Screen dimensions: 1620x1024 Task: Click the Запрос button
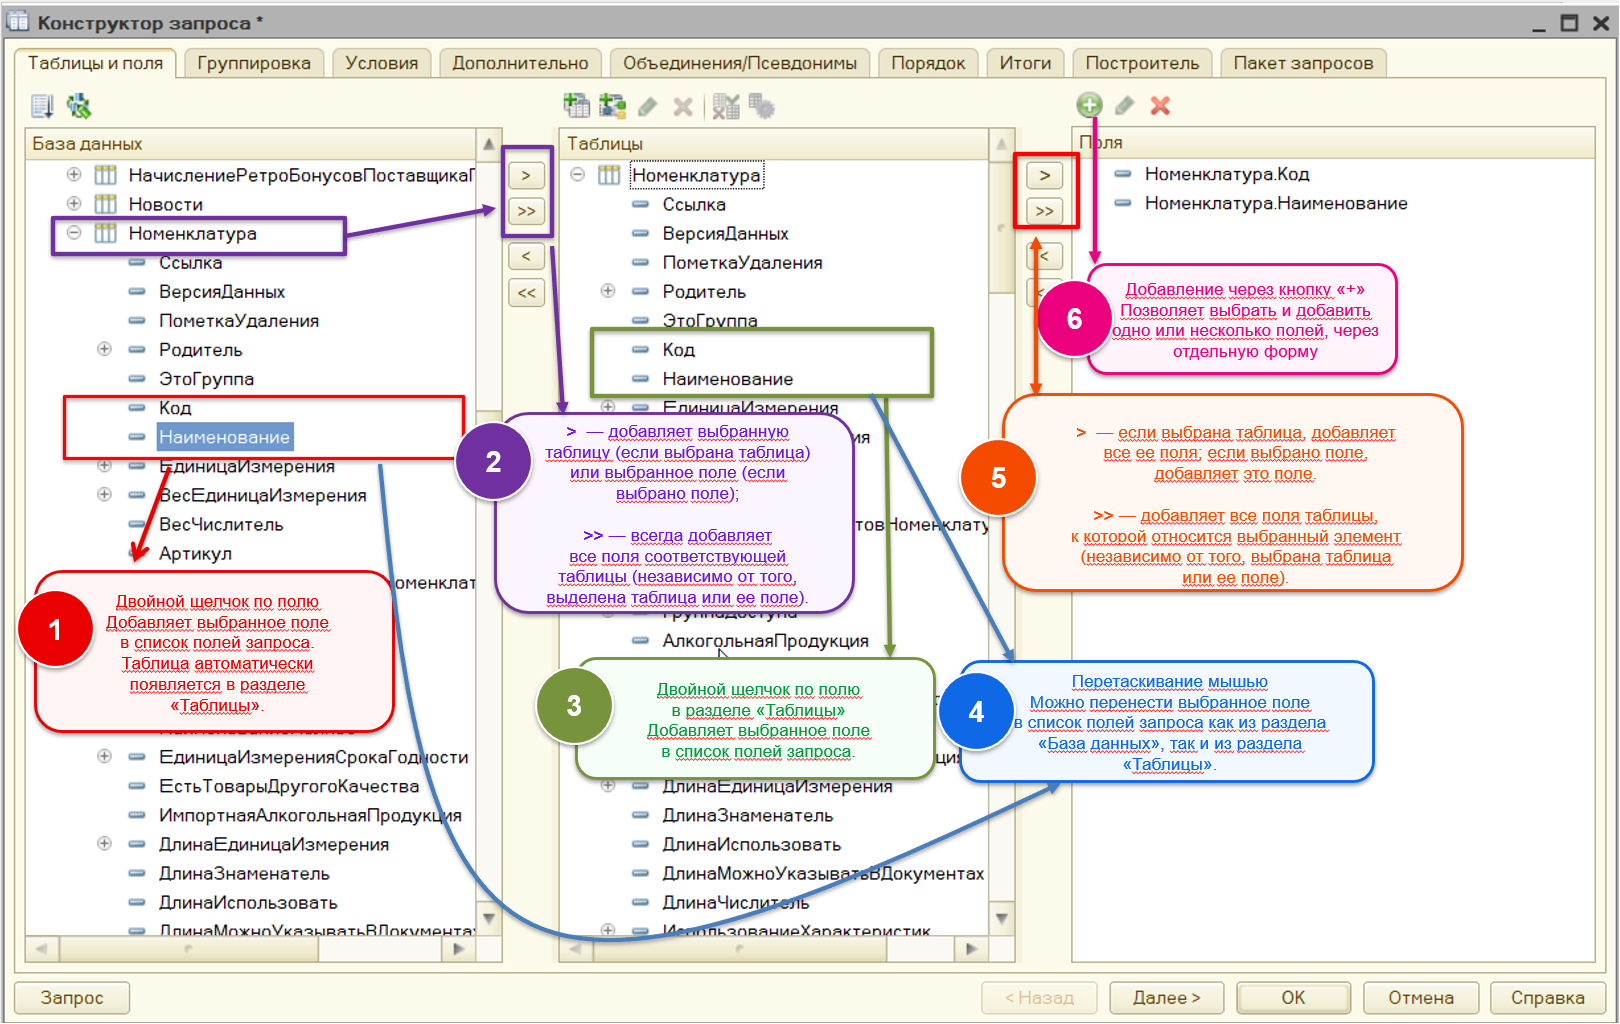pyautogui.click(x=72, y=997)
